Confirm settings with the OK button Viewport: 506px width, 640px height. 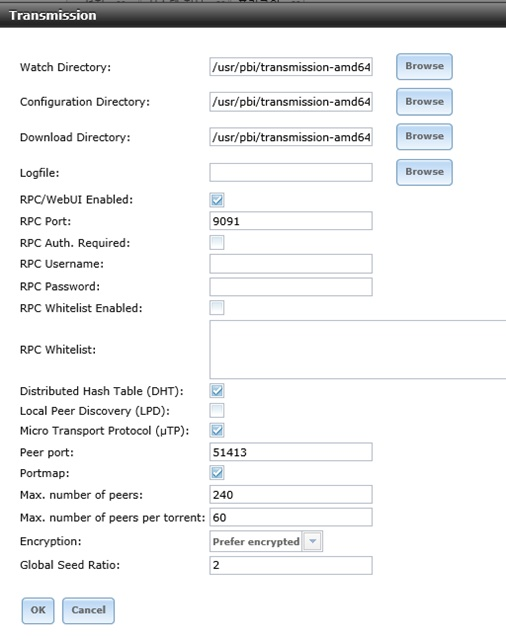[x=38, y=611]
